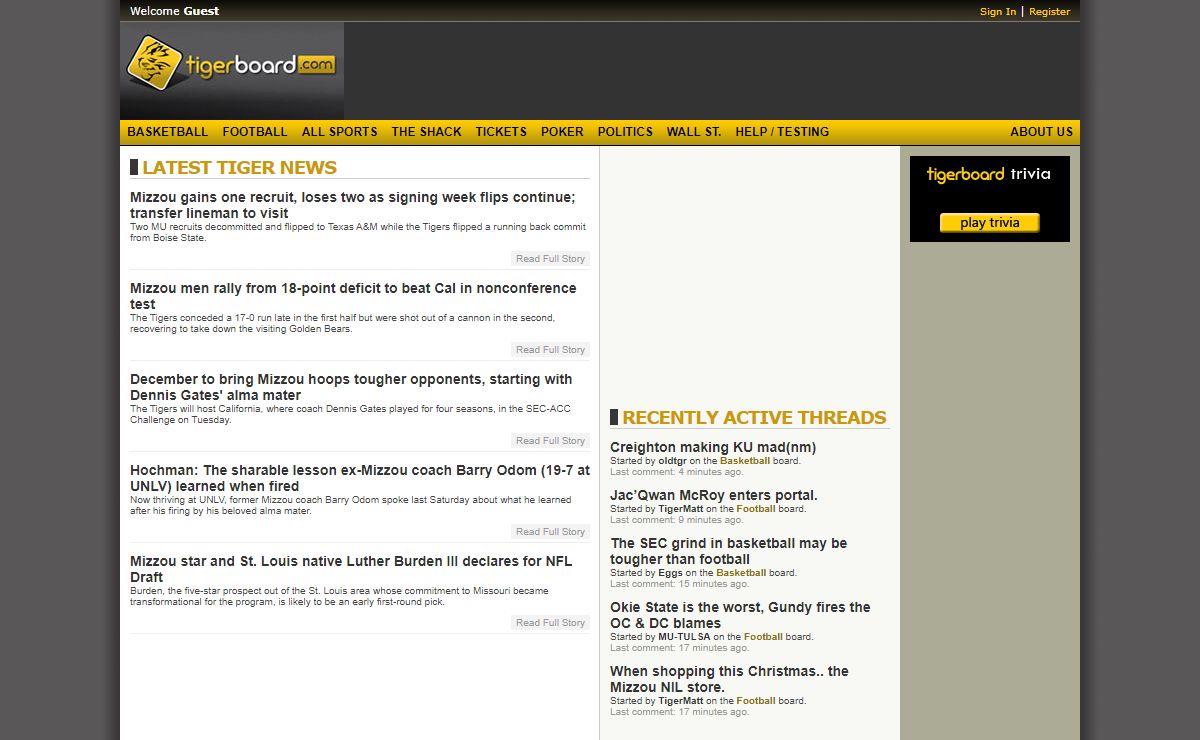Viewport: 1200px width, 740px height.
Task: Open thread 'The SEC grind in basketball'
Action: point(729,552)
